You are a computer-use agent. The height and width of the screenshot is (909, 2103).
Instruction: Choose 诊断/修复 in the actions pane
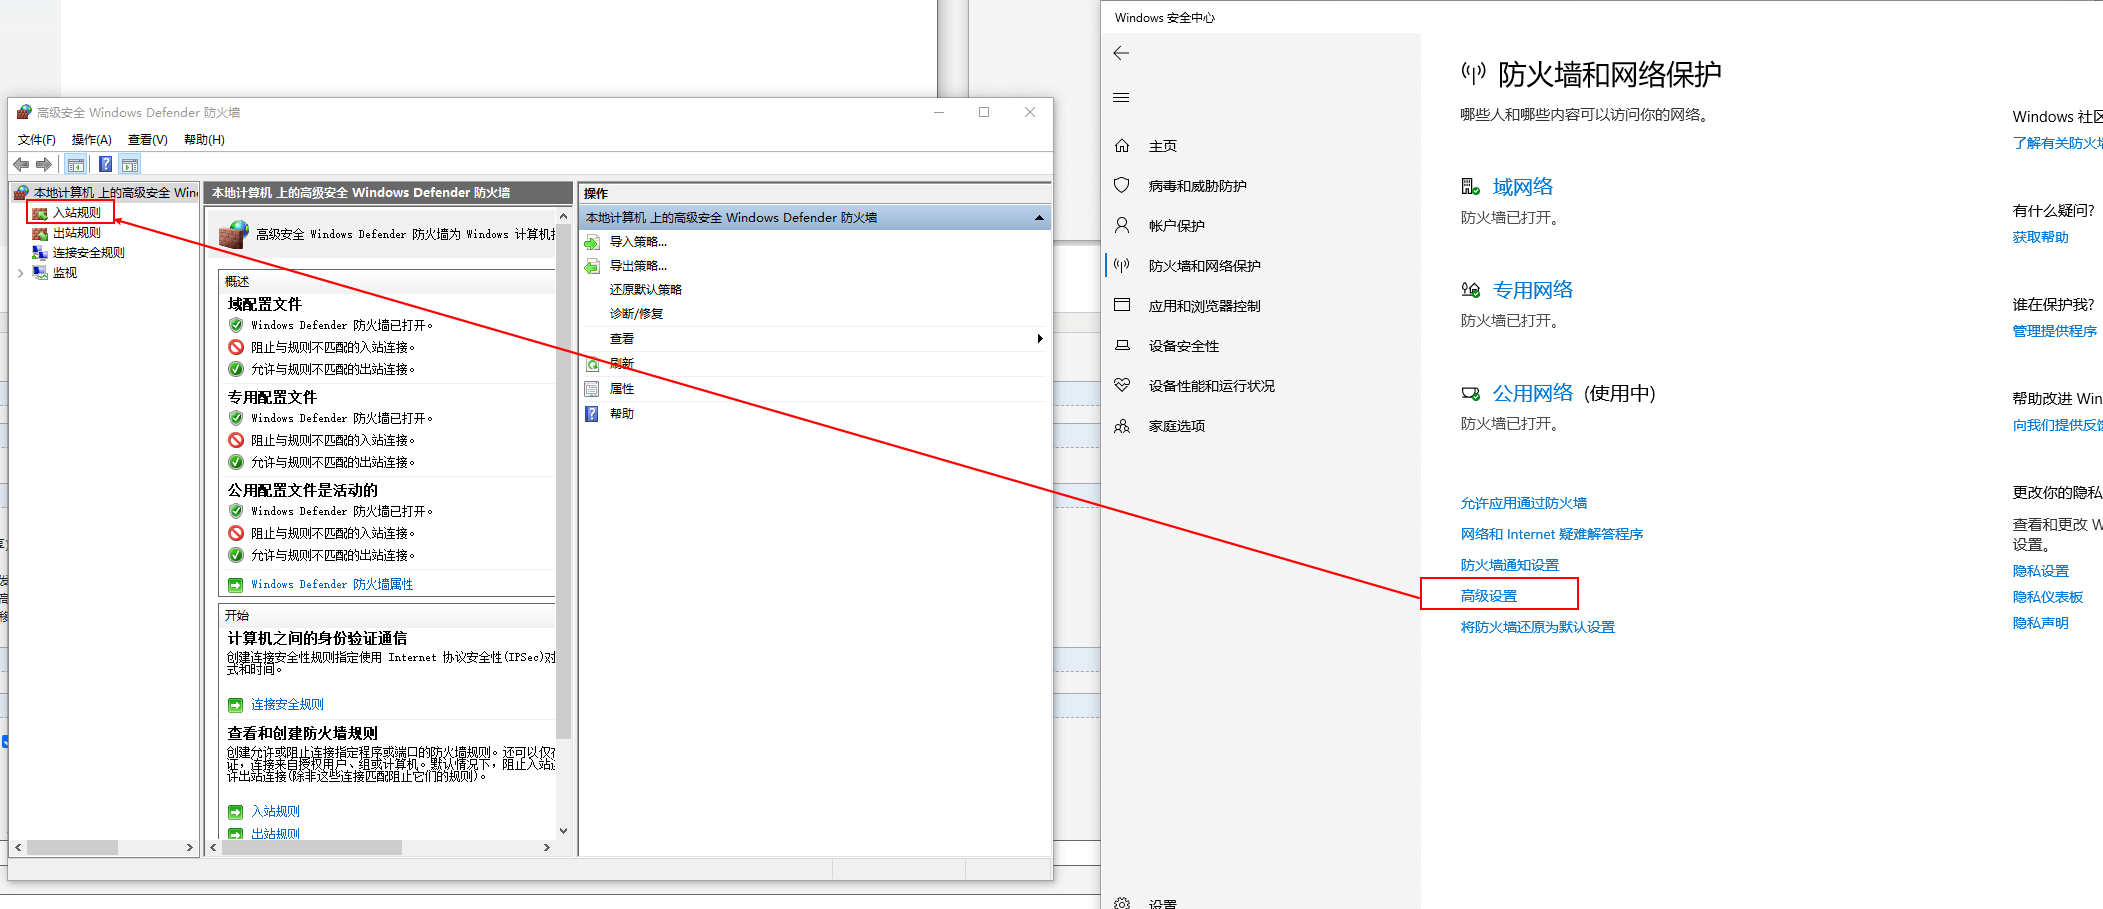coord(637,314)
